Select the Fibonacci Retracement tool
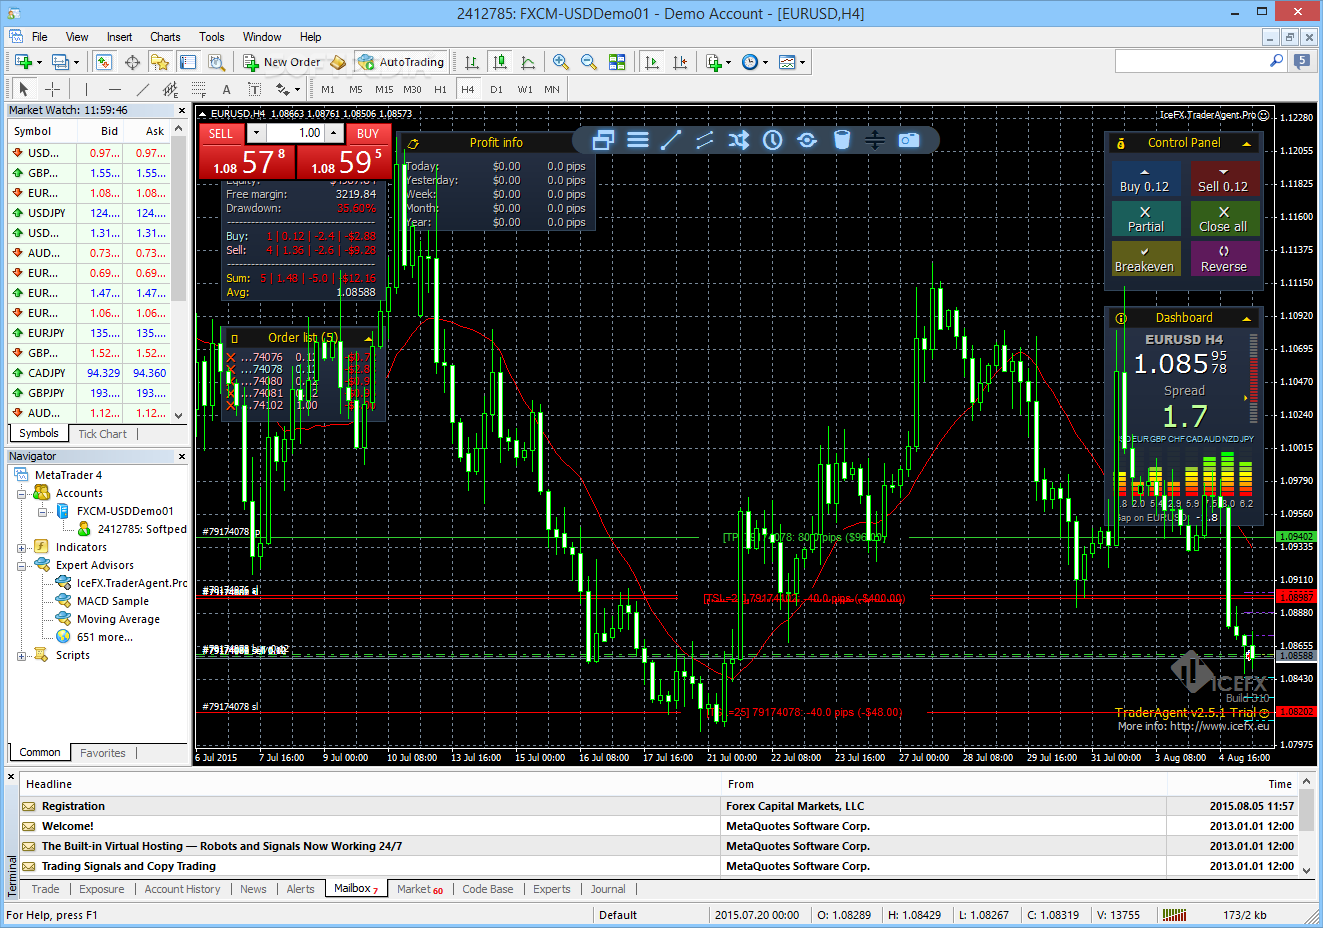 click(x=199, y=89)
